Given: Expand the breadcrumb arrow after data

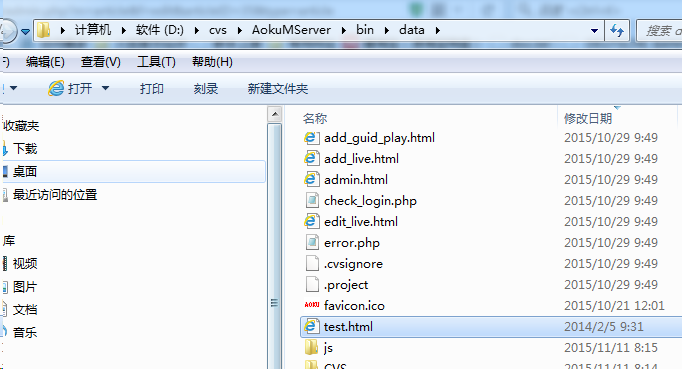Looking at the screenshot, I should click(x=438, y=30).
